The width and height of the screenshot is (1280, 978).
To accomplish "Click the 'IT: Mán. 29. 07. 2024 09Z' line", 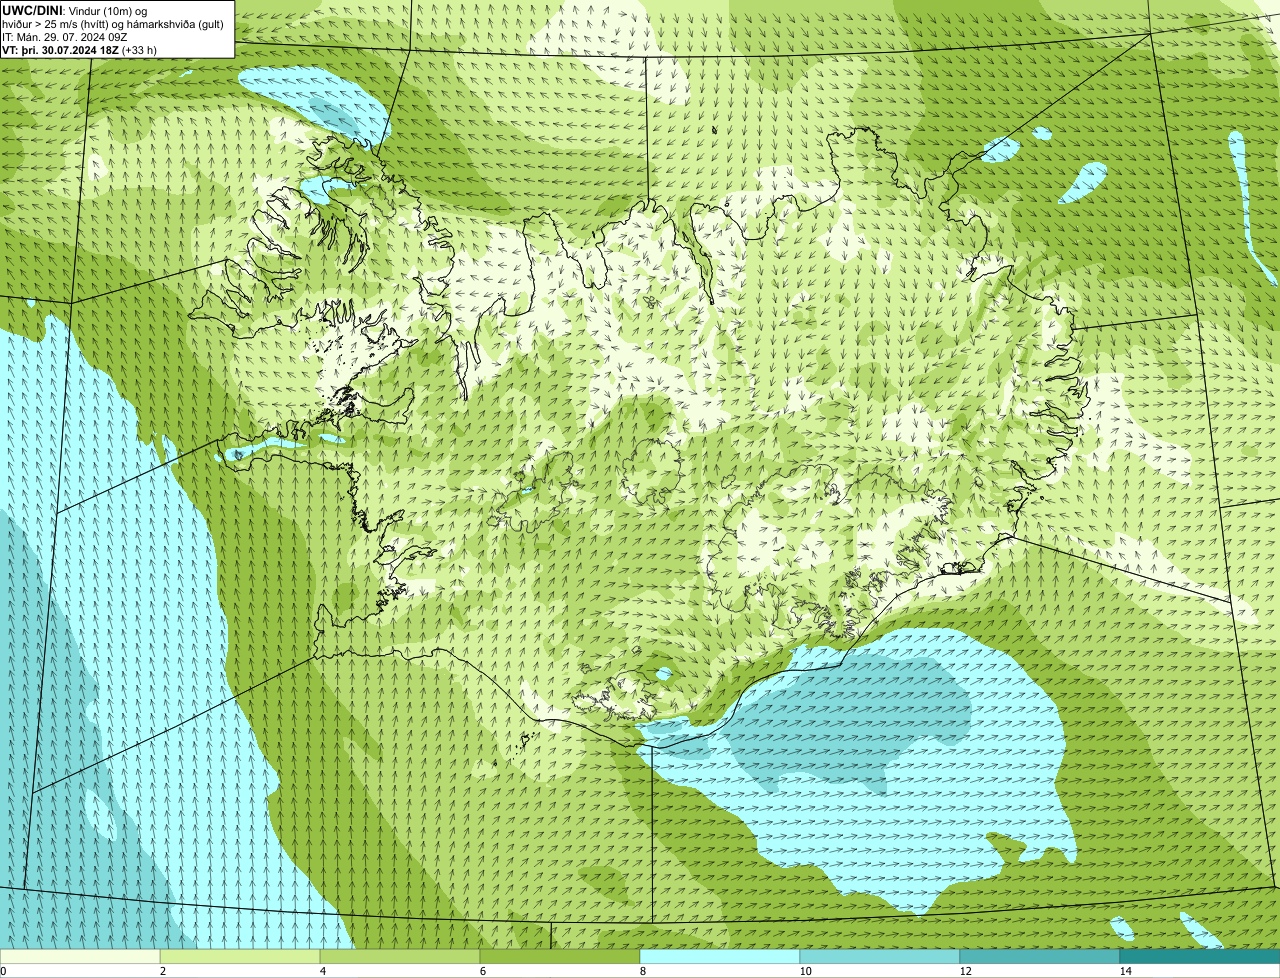I will [65, 36].
